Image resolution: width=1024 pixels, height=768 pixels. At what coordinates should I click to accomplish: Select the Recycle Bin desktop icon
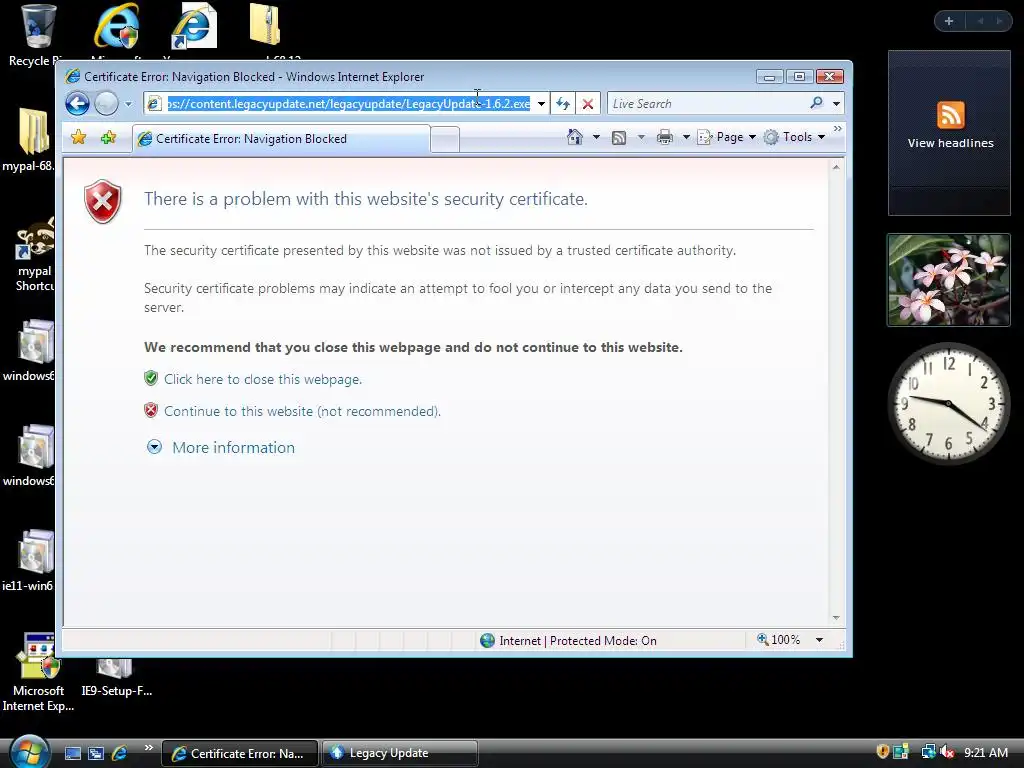point(36,35)
